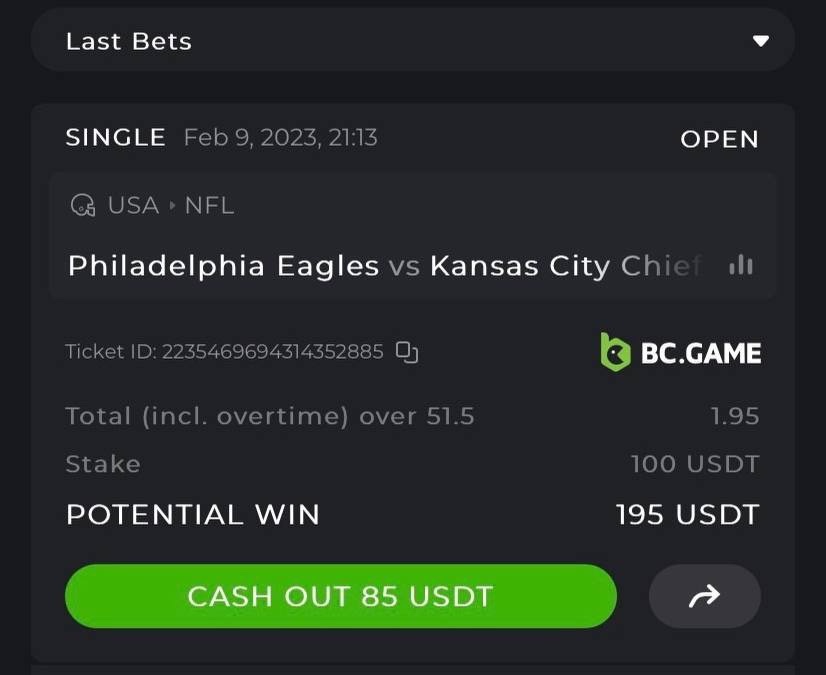Open match statistics bar chart icon
Viewport: 826px width, 675px height.
click(x=741, y=265)
